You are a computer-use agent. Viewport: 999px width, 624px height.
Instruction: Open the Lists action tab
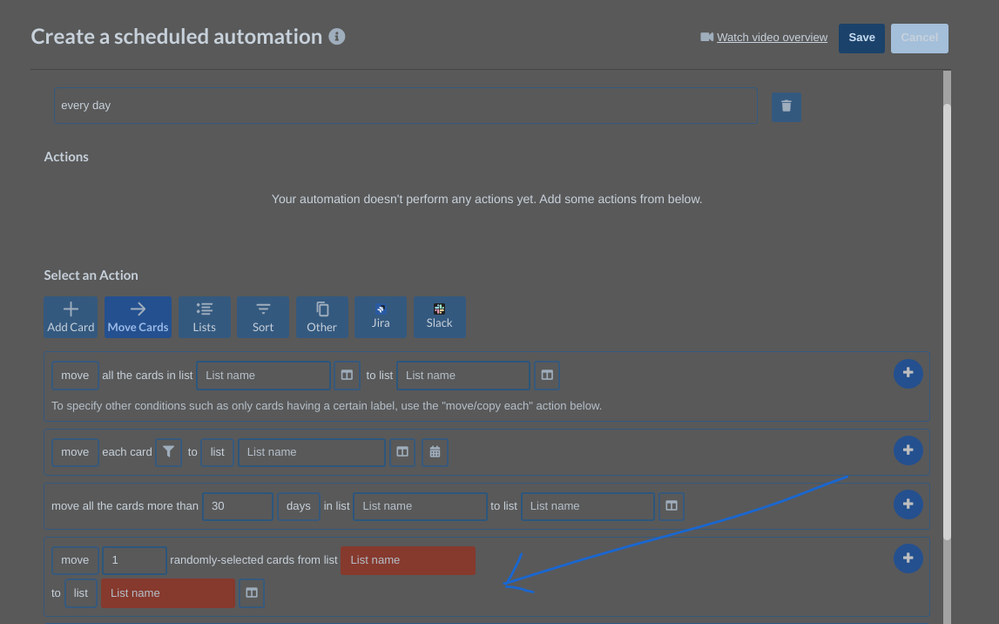point(204,317)
